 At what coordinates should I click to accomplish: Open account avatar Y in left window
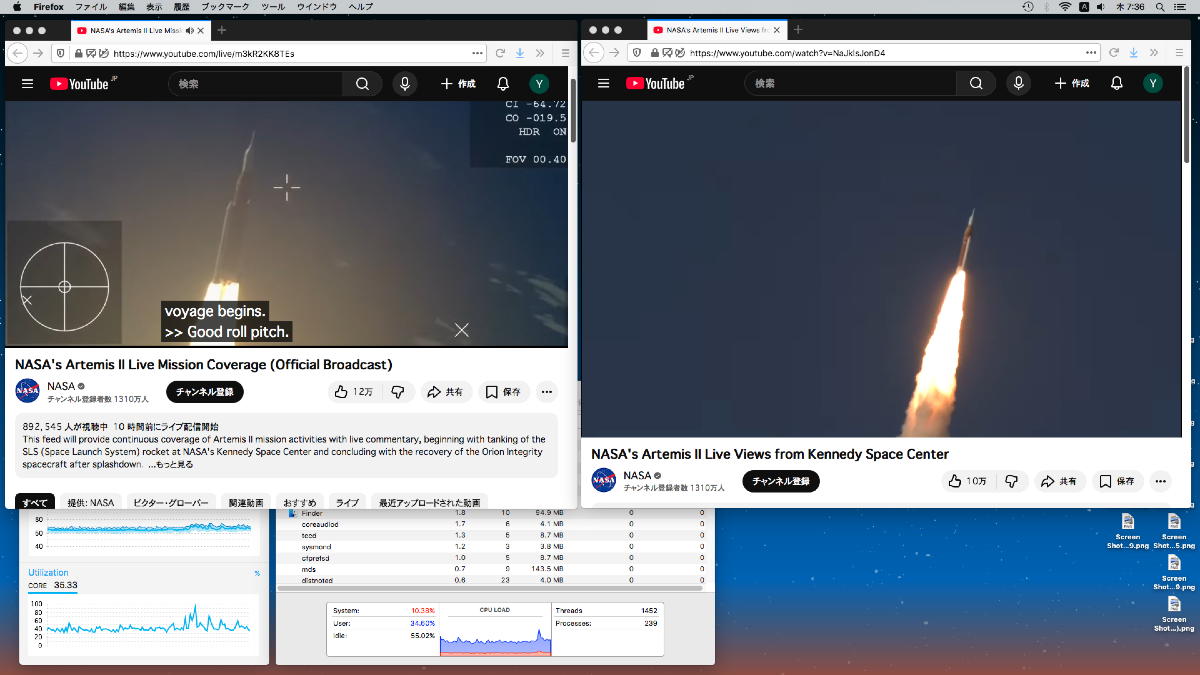(540, 84)
